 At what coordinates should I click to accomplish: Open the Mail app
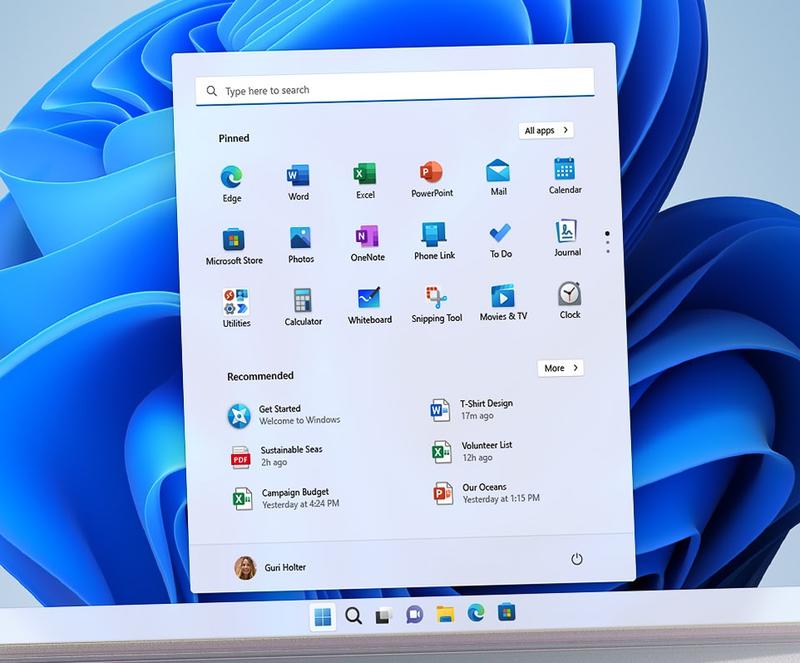(498, 178)
